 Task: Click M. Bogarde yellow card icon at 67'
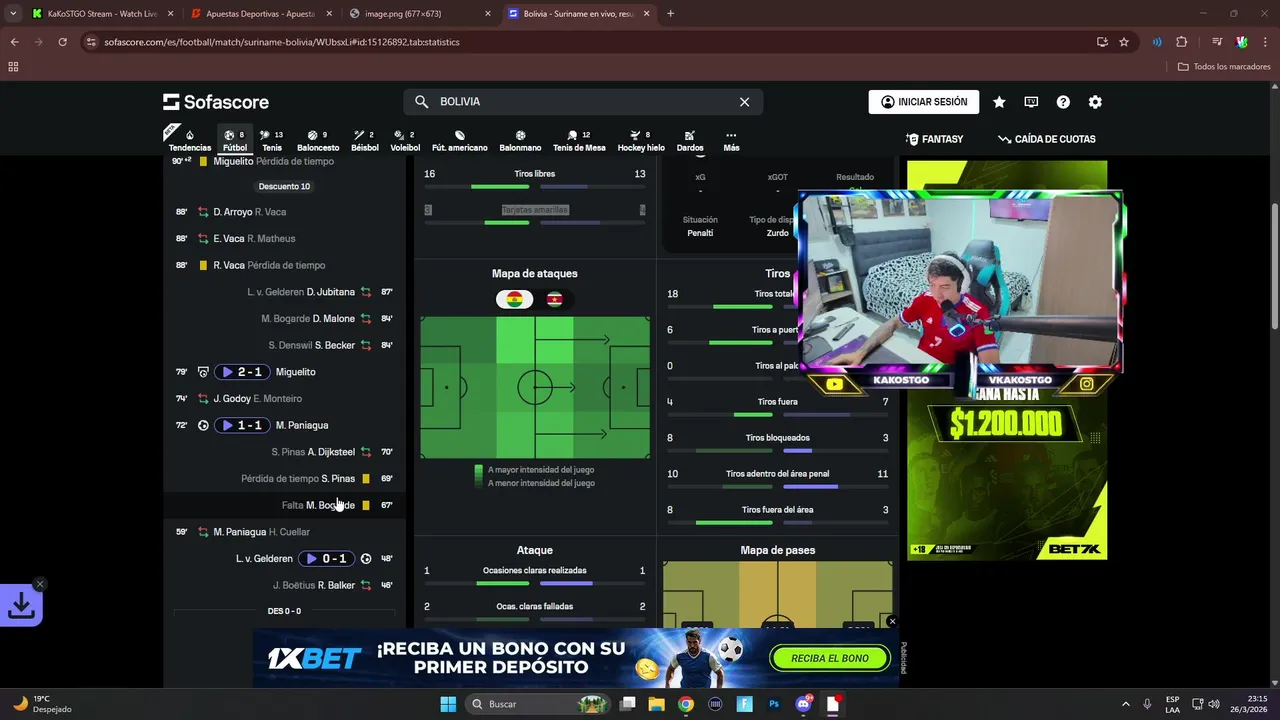click(x=366, y=505)
